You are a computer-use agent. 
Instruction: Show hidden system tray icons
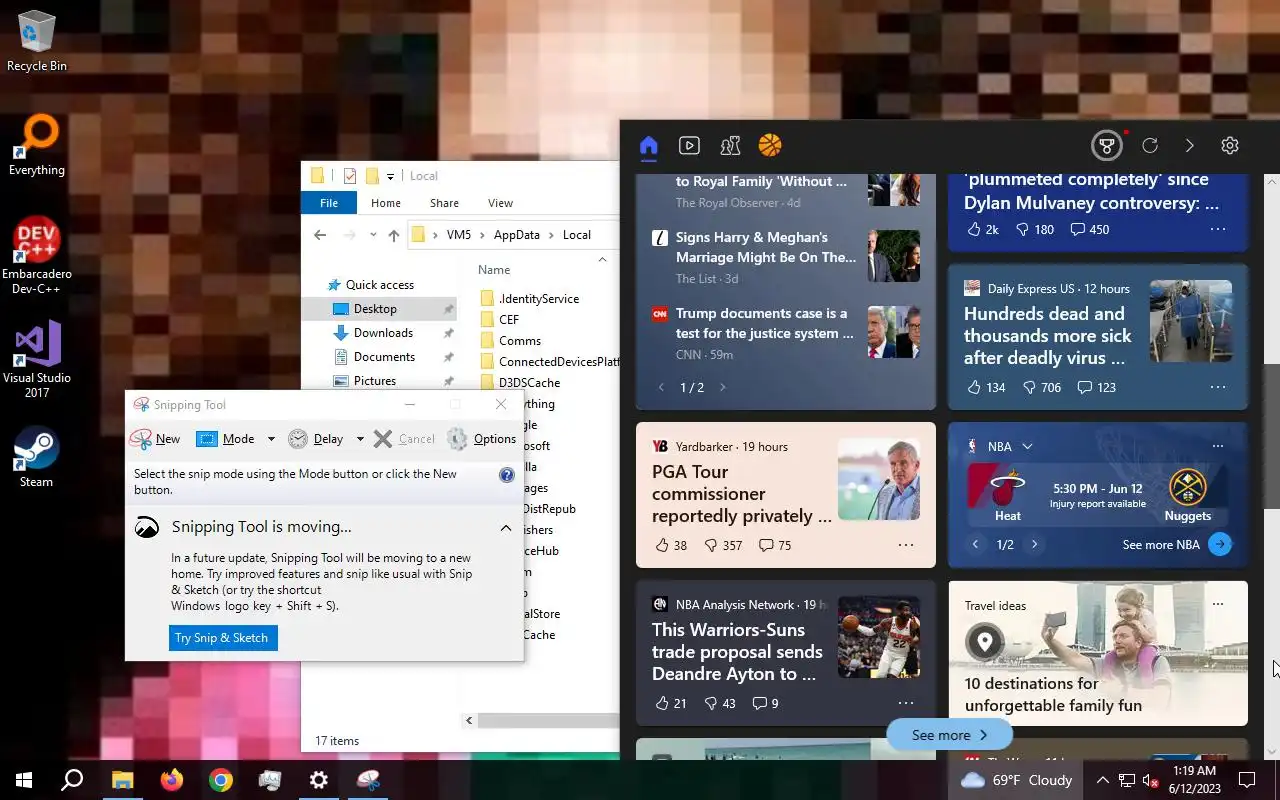[x=1102, y=780]
